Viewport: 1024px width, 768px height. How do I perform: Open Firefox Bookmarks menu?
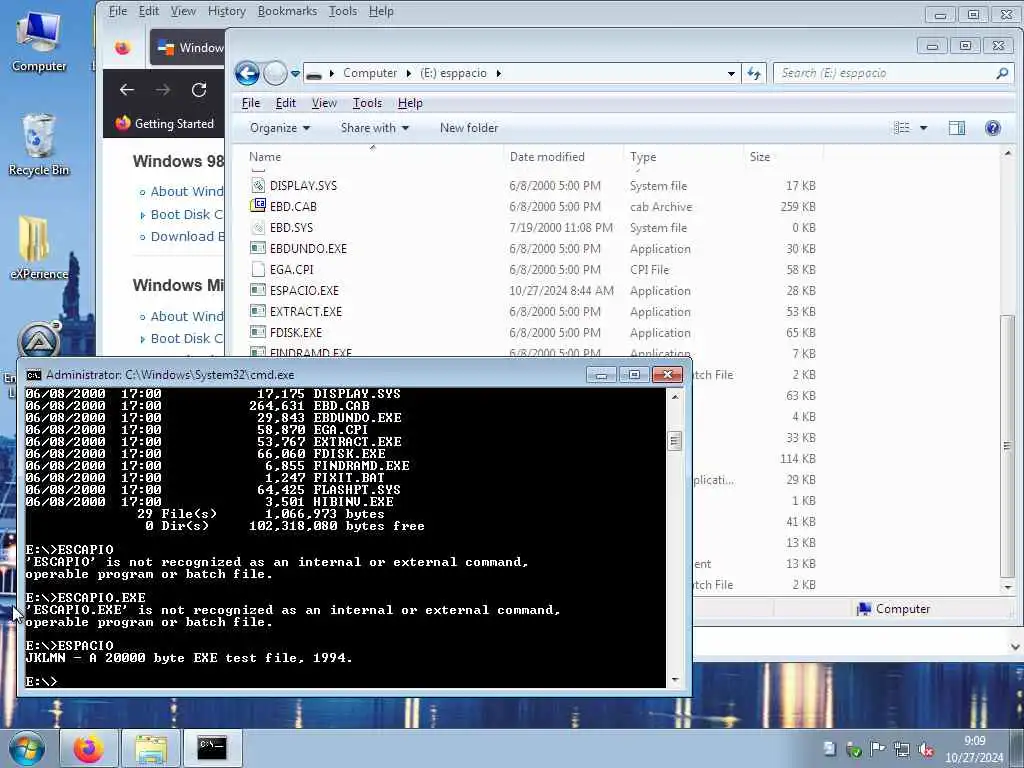(287, 11)
